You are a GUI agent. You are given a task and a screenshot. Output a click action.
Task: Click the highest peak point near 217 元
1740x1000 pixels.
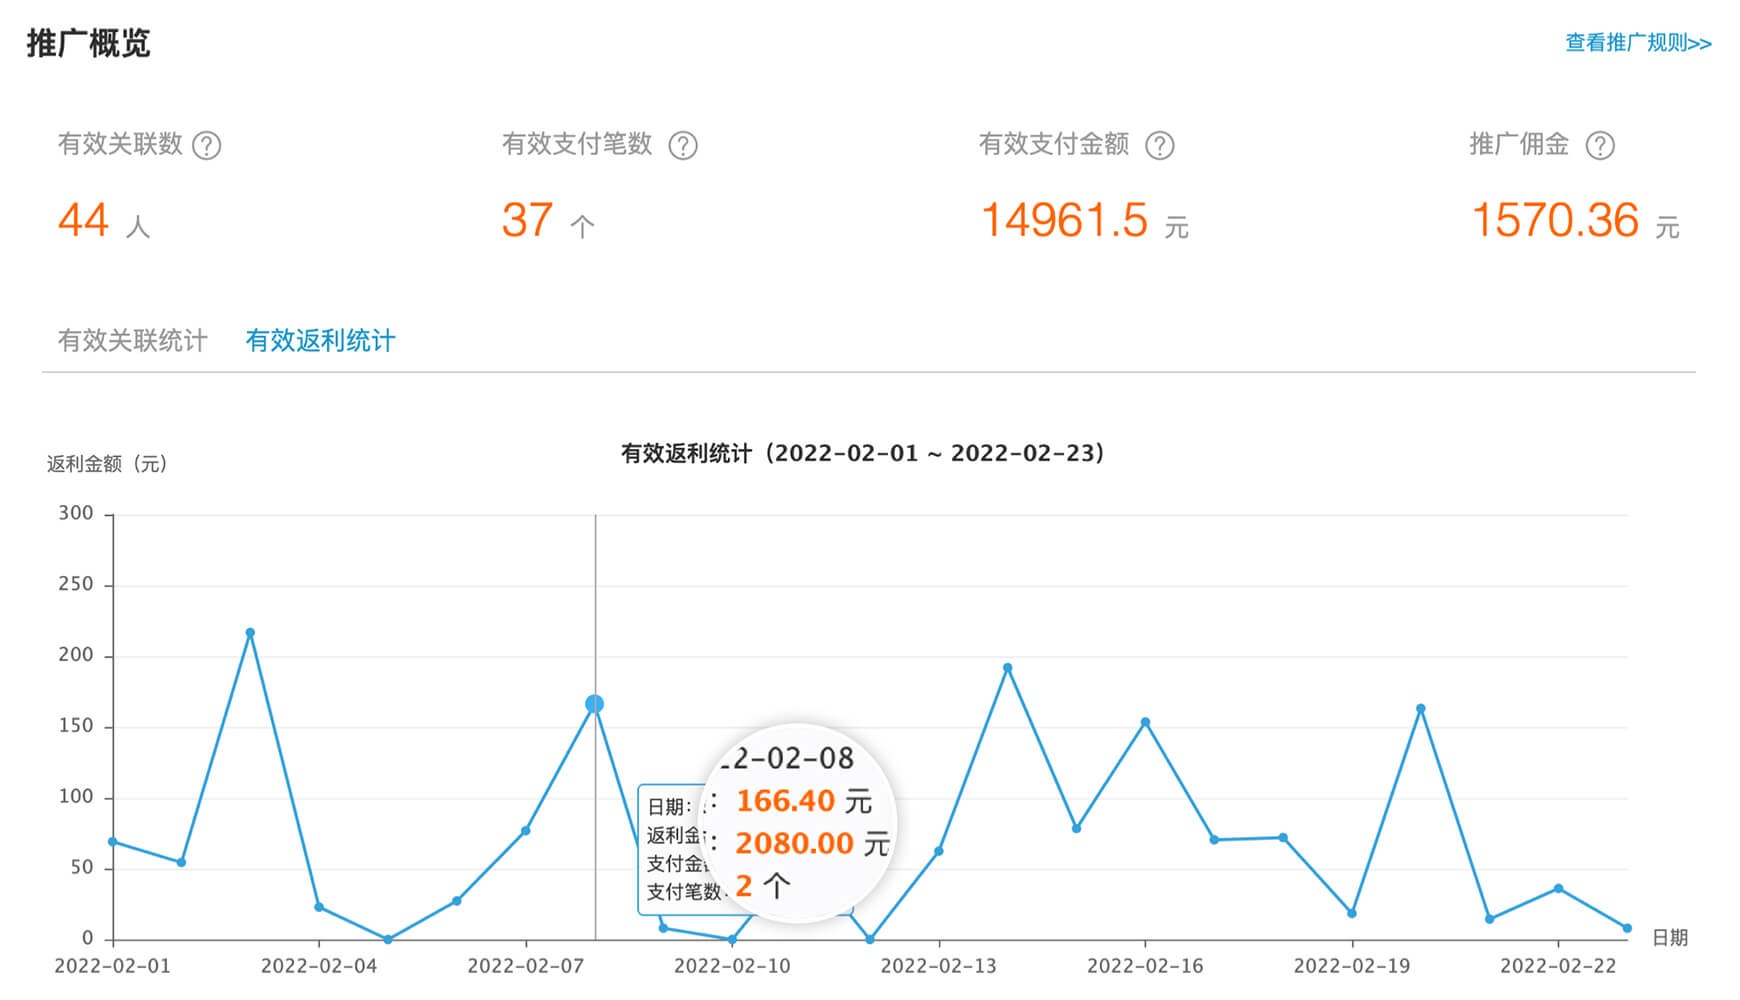tap(250, 633)
